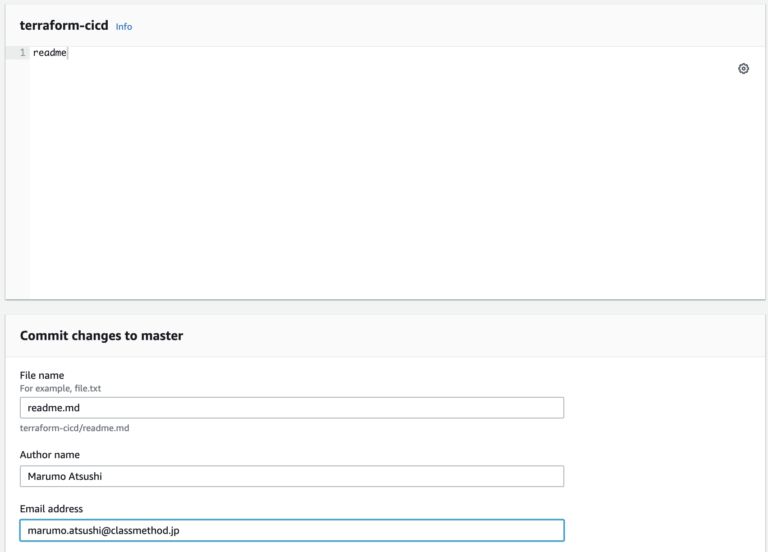Click the 'For example, file.txt' hint
768x552 pixels.
(x=60, y=387)
